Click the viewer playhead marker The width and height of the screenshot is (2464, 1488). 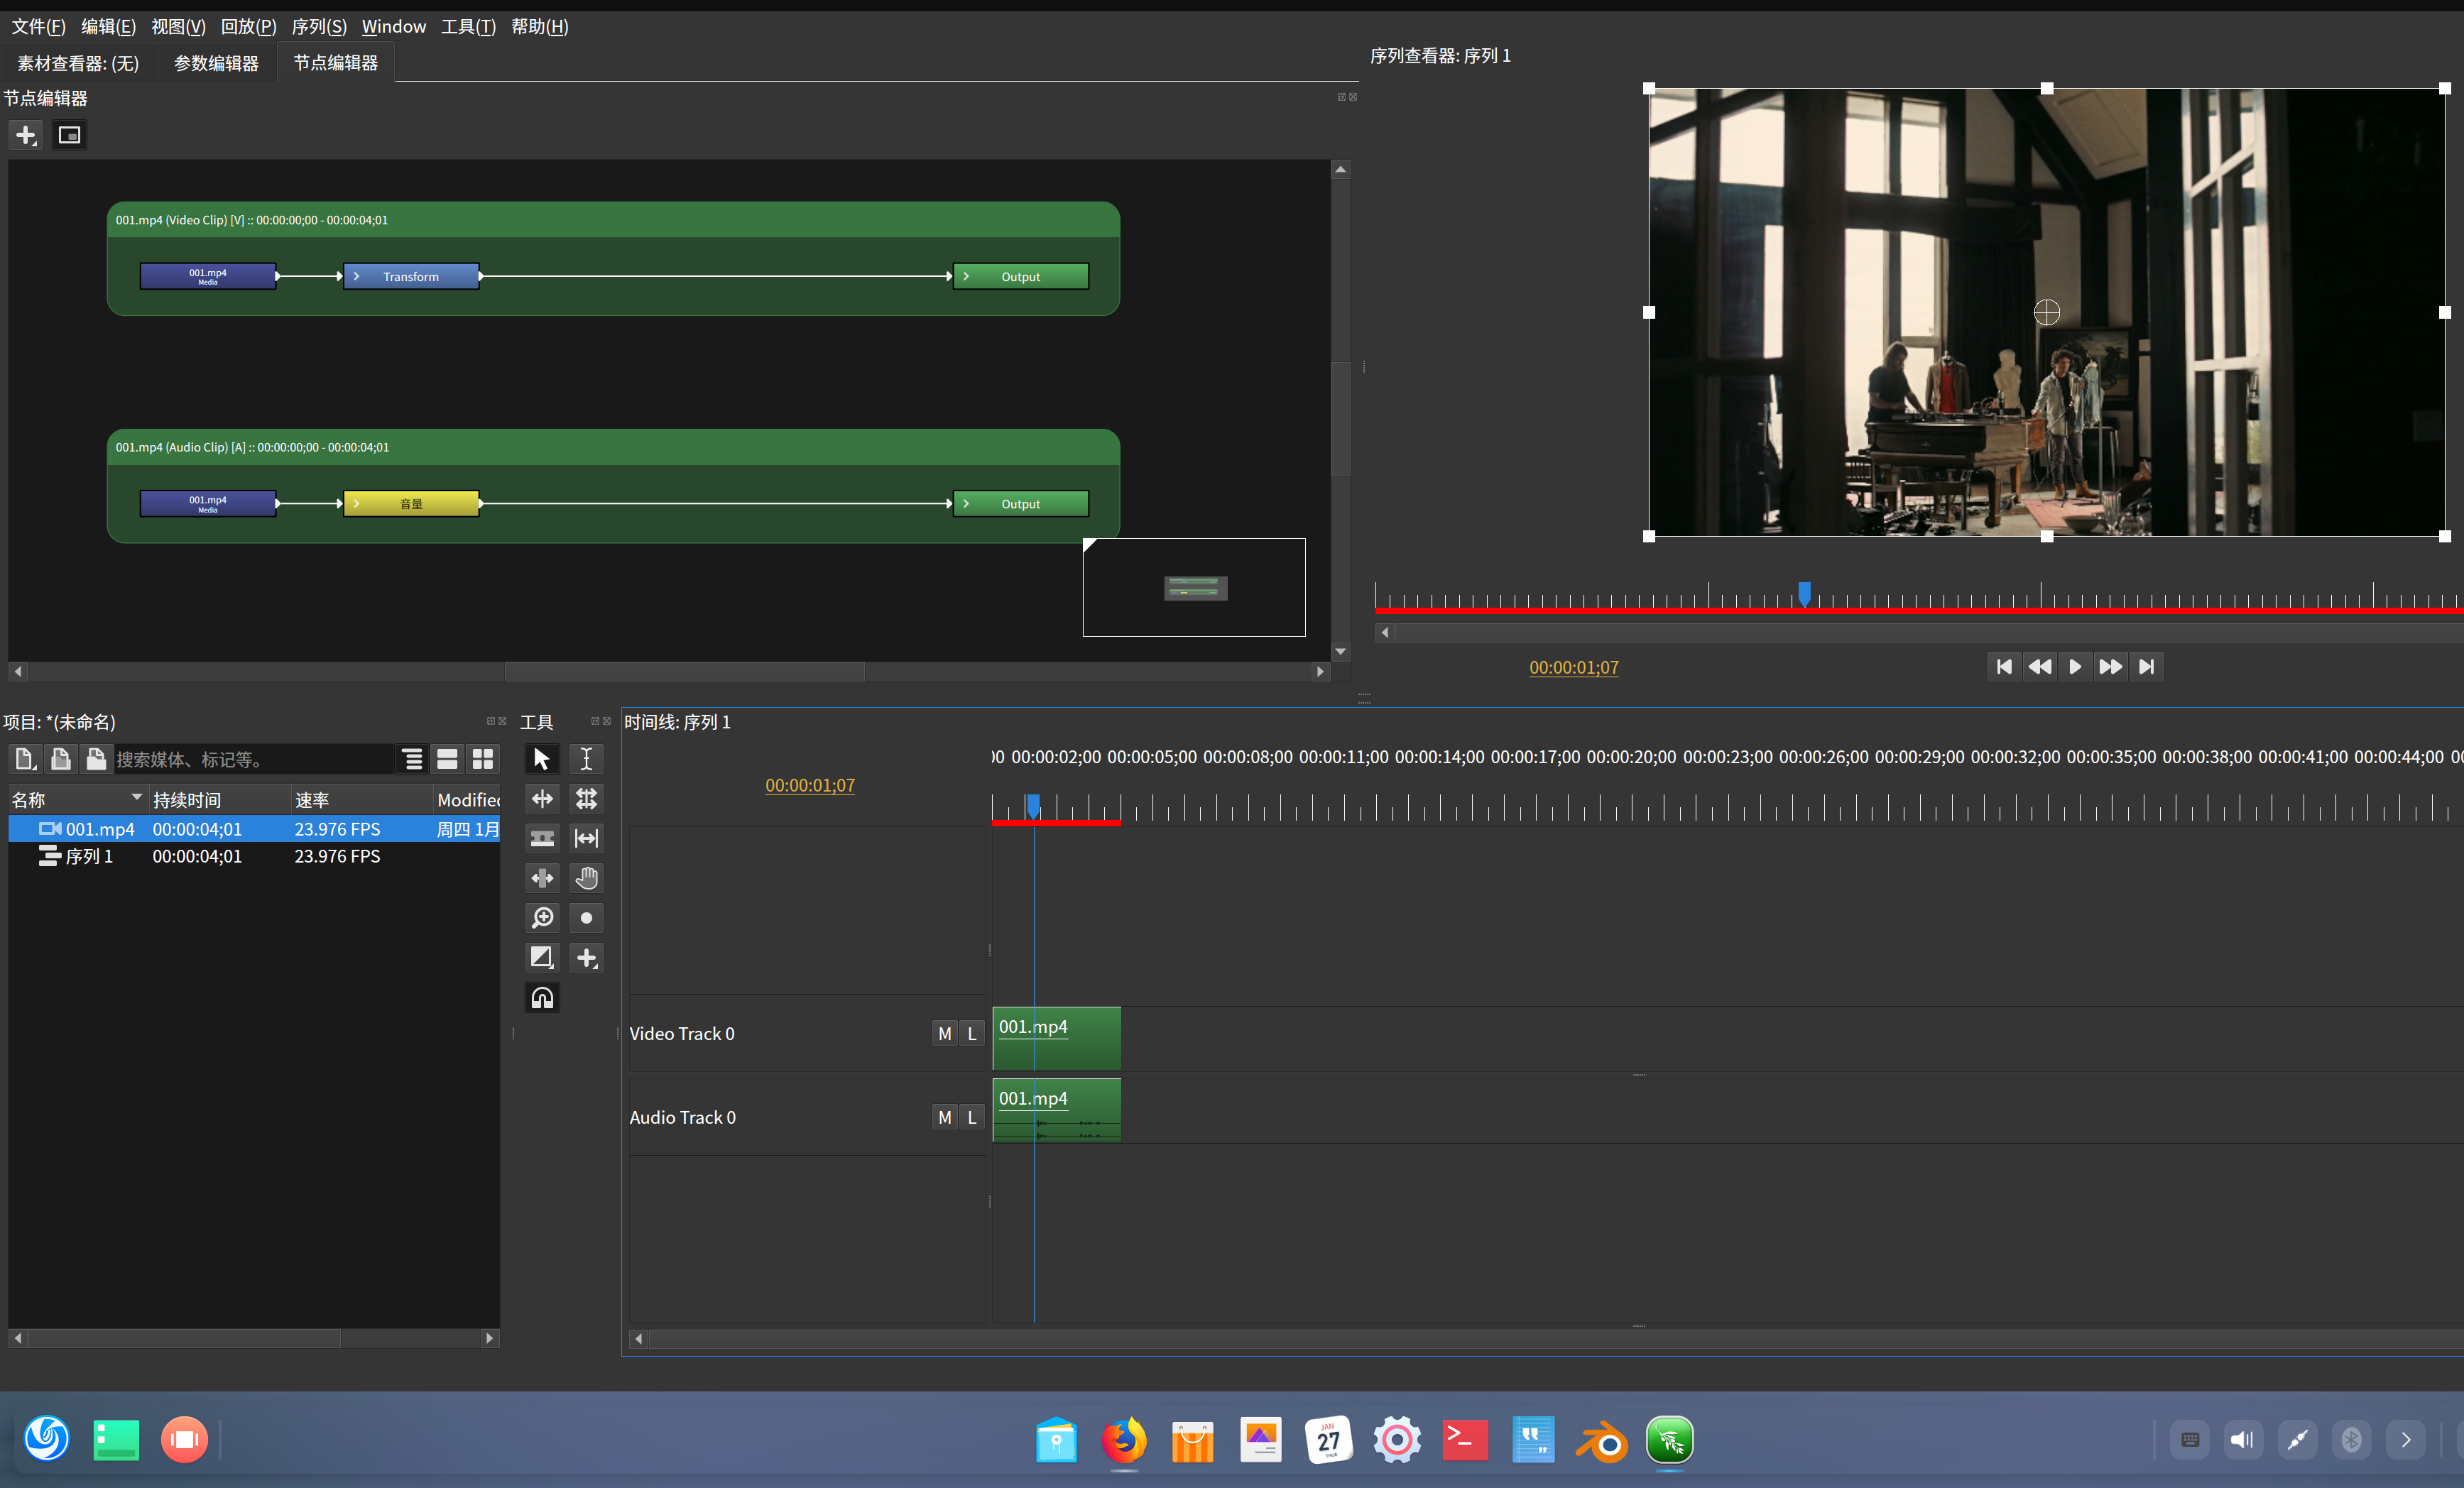point(1804,593)
